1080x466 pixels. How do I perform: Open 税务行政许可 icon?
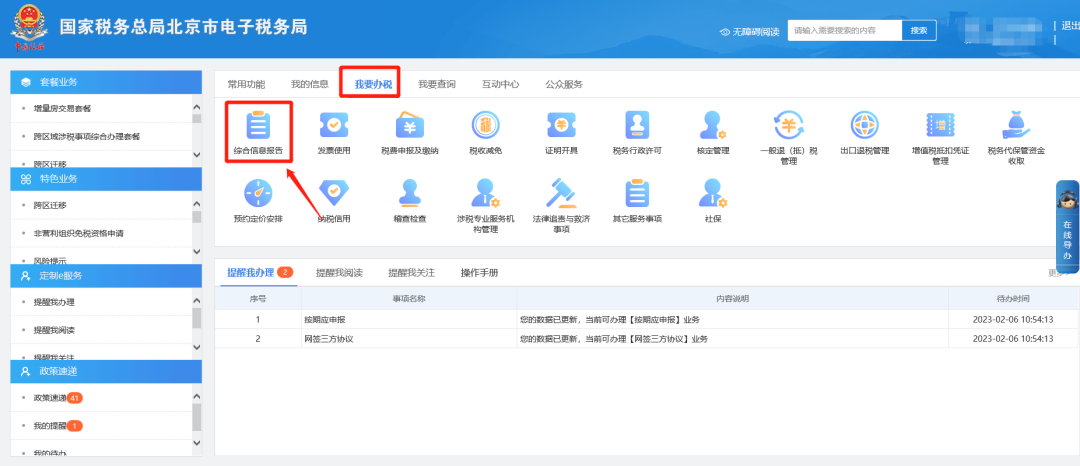click(637, 126)
